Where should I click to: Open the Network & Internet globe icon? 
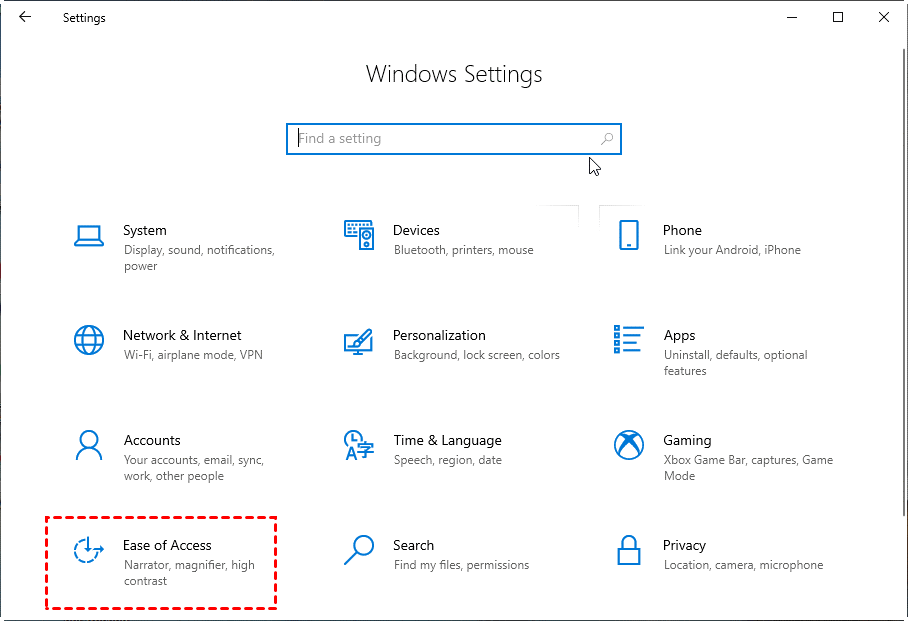coord(89,340)
